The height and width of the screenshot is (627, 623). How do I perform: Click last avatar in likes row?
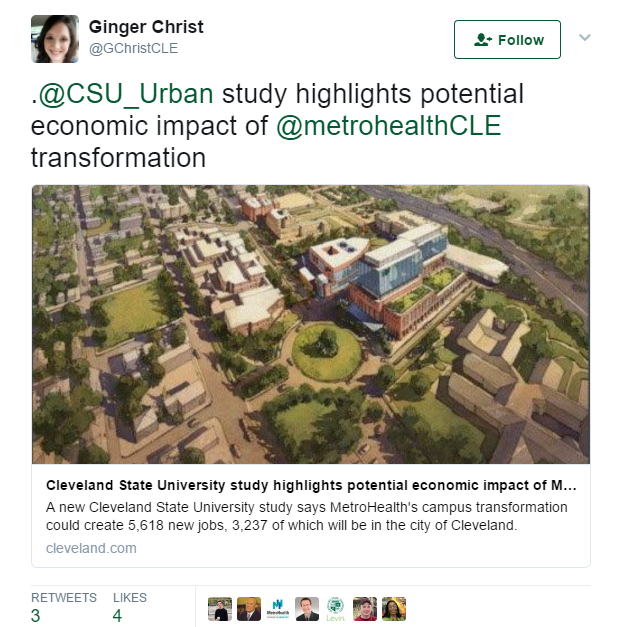394,609
